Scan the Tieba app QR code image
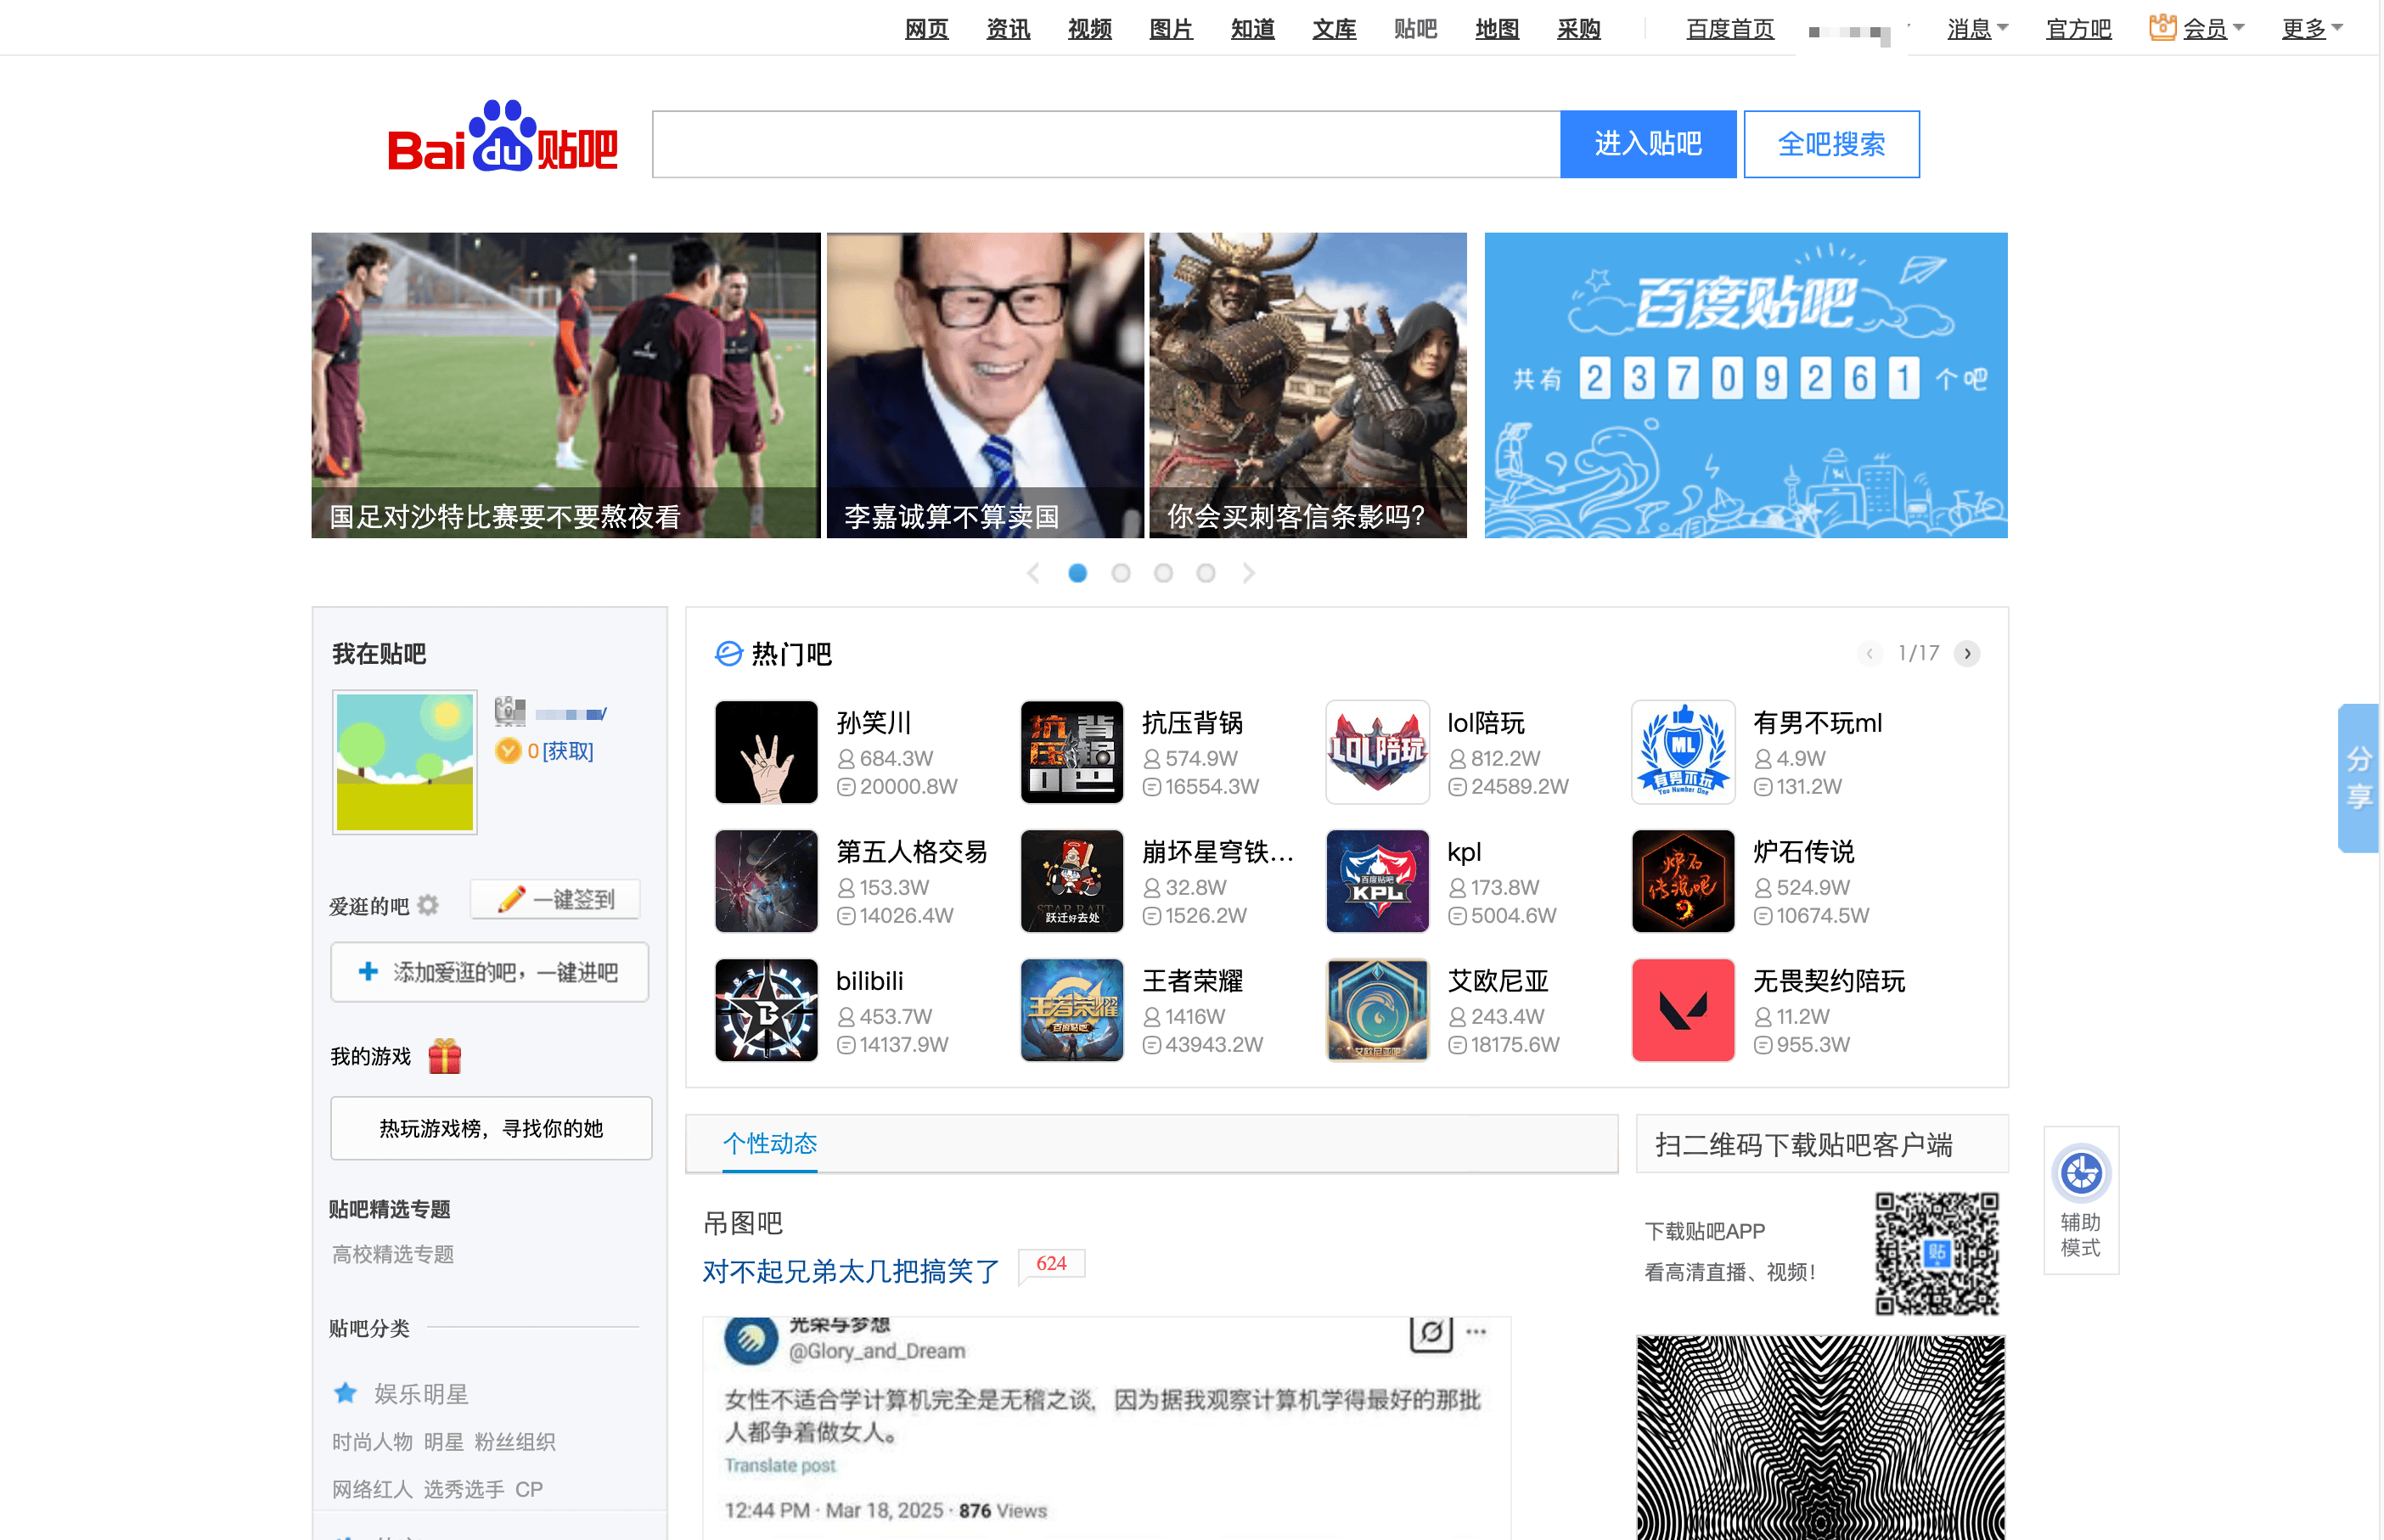Image resolution: width=2384 pixels, height=1540 pixels. click(1936, 1252)
